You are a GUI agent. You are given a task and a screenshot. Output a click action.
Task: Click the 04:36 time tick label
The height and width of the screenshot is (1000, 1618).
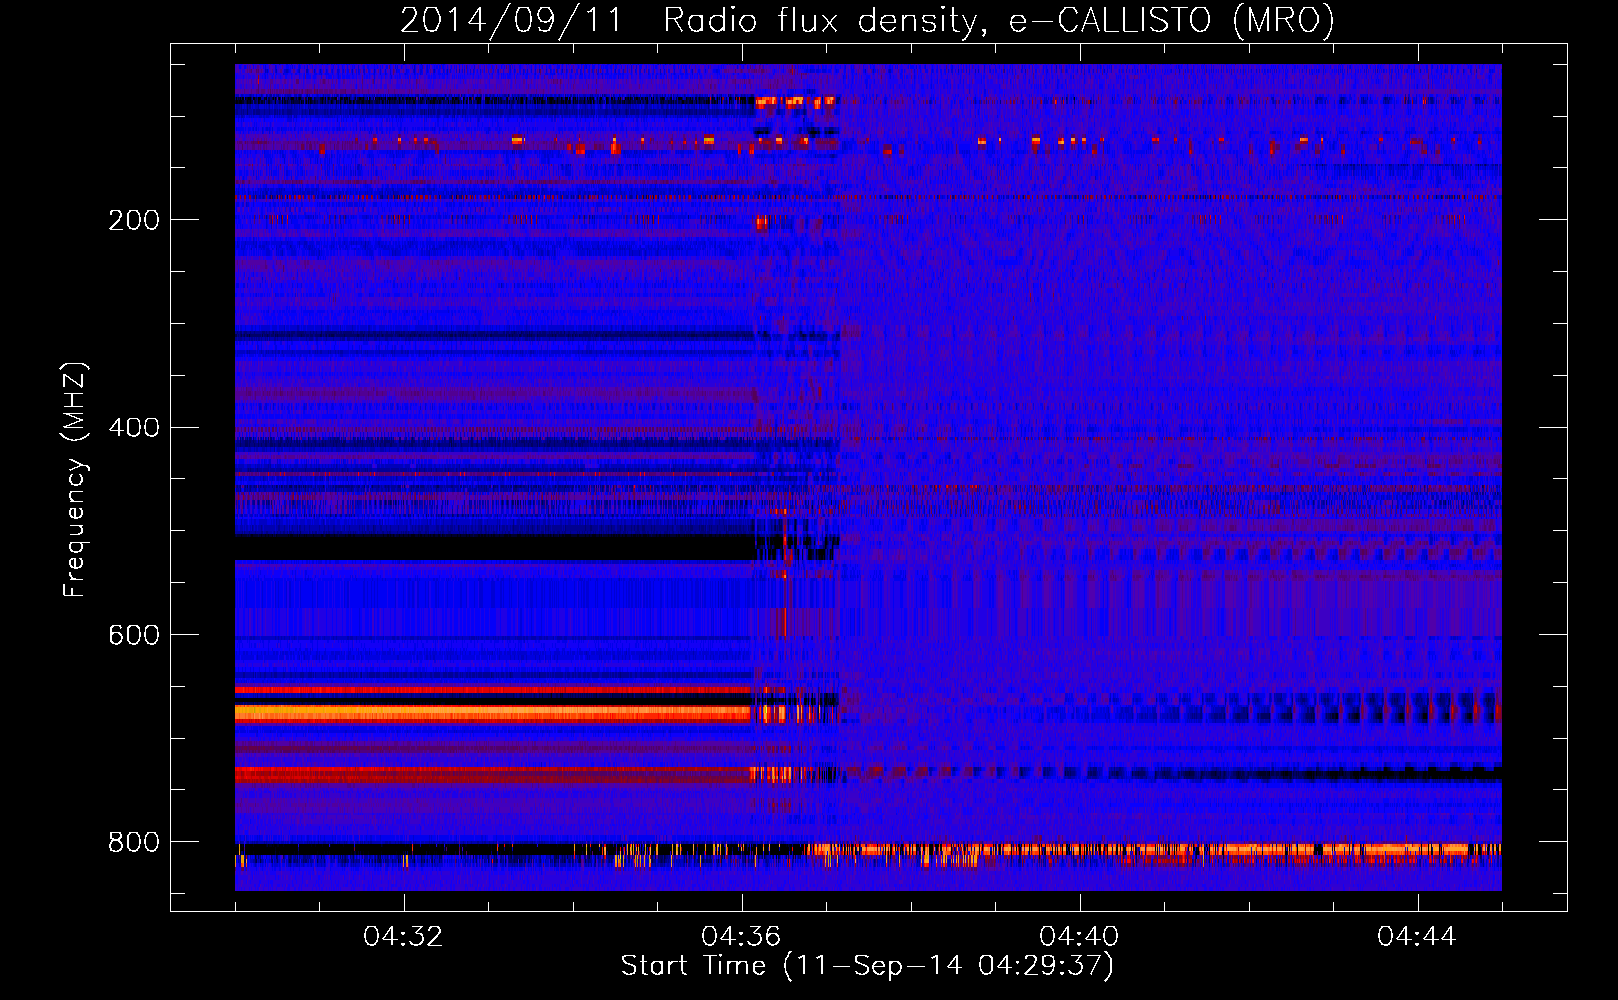point(741,937)
